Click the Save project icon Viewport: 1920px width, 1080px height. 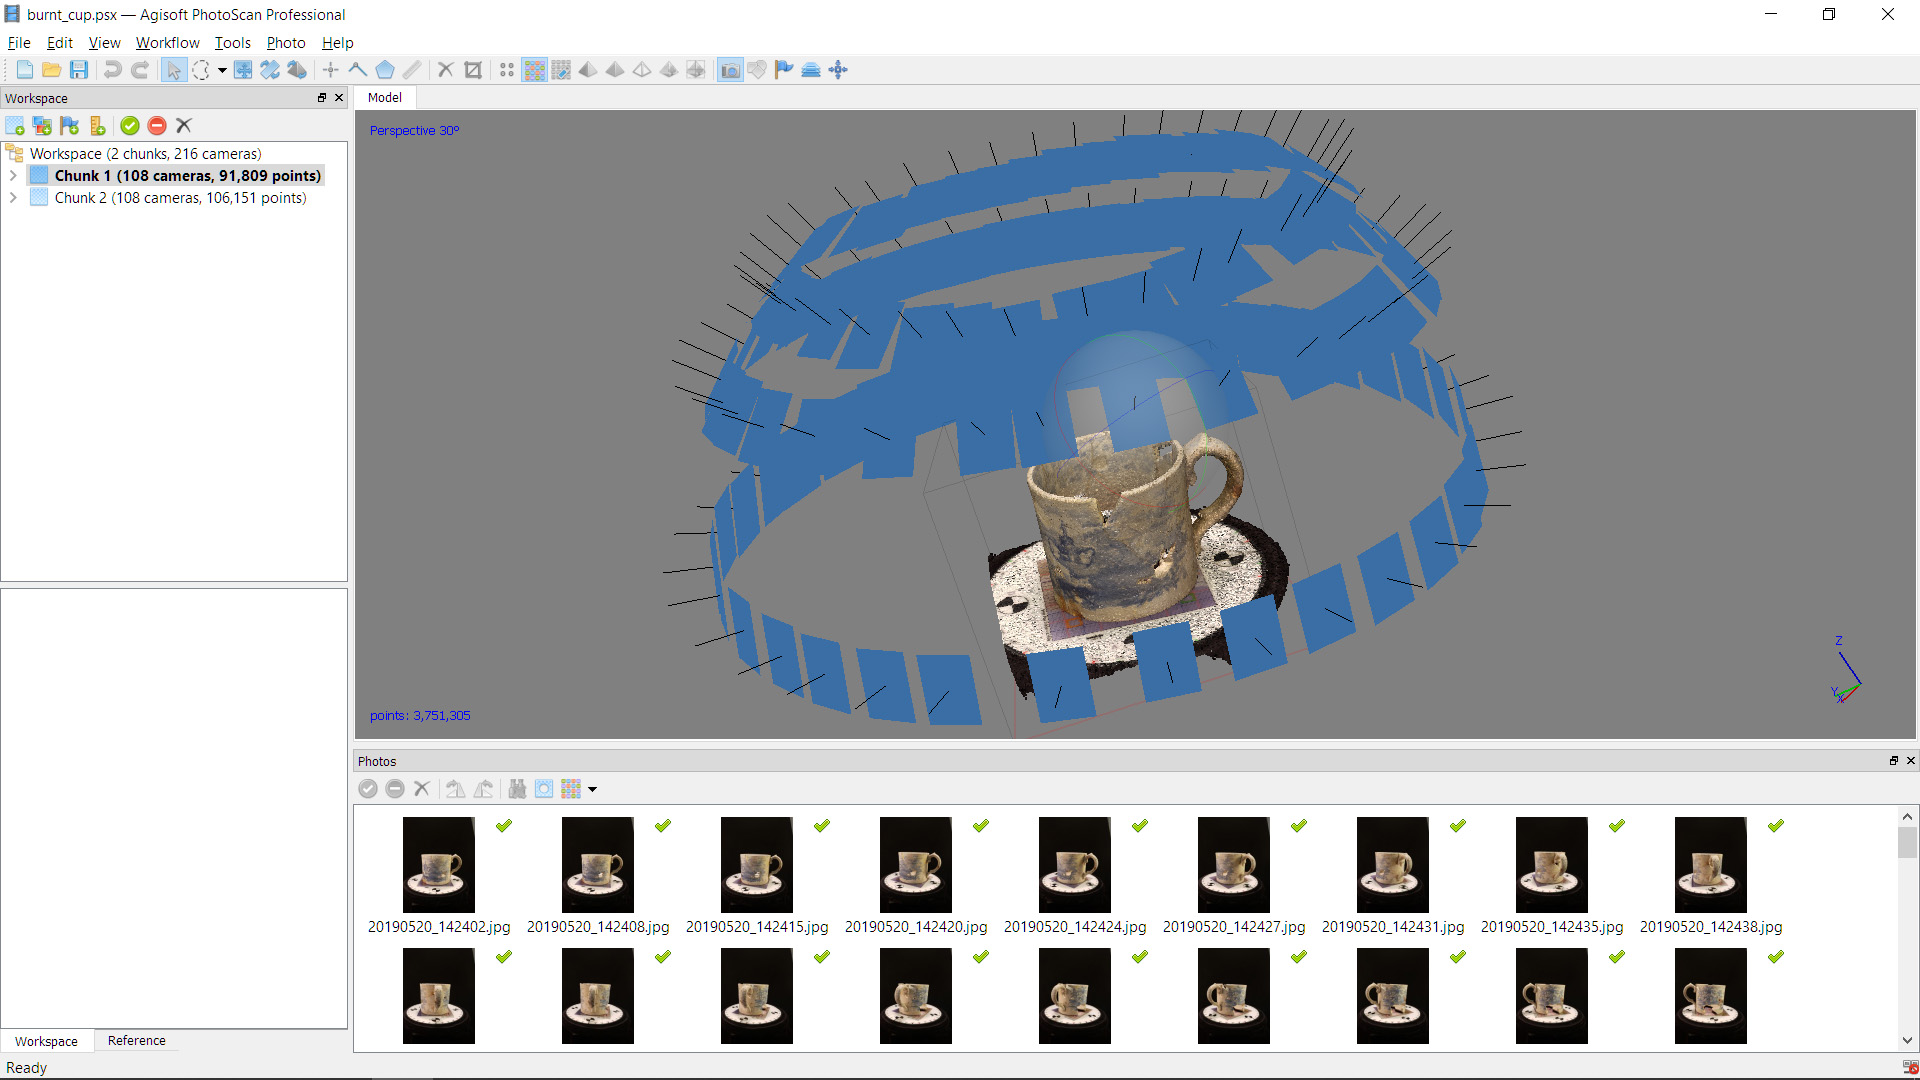[x=79, y=70]
